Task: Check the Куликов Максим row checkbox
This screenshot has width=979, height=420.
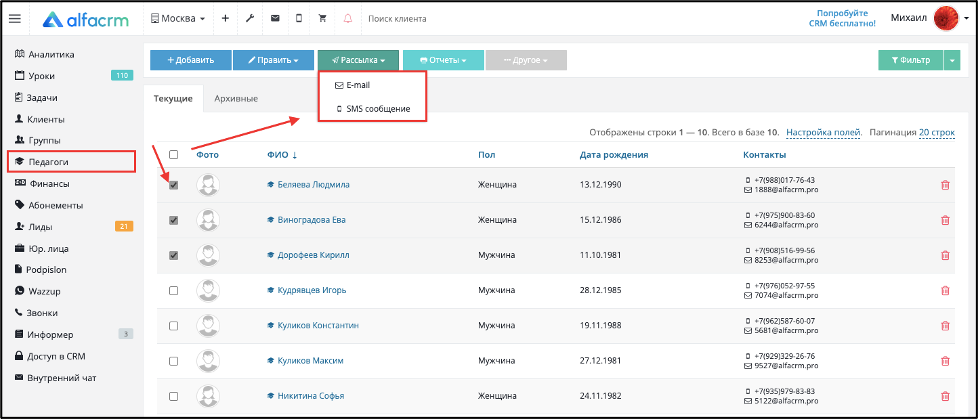Action: 174,361
